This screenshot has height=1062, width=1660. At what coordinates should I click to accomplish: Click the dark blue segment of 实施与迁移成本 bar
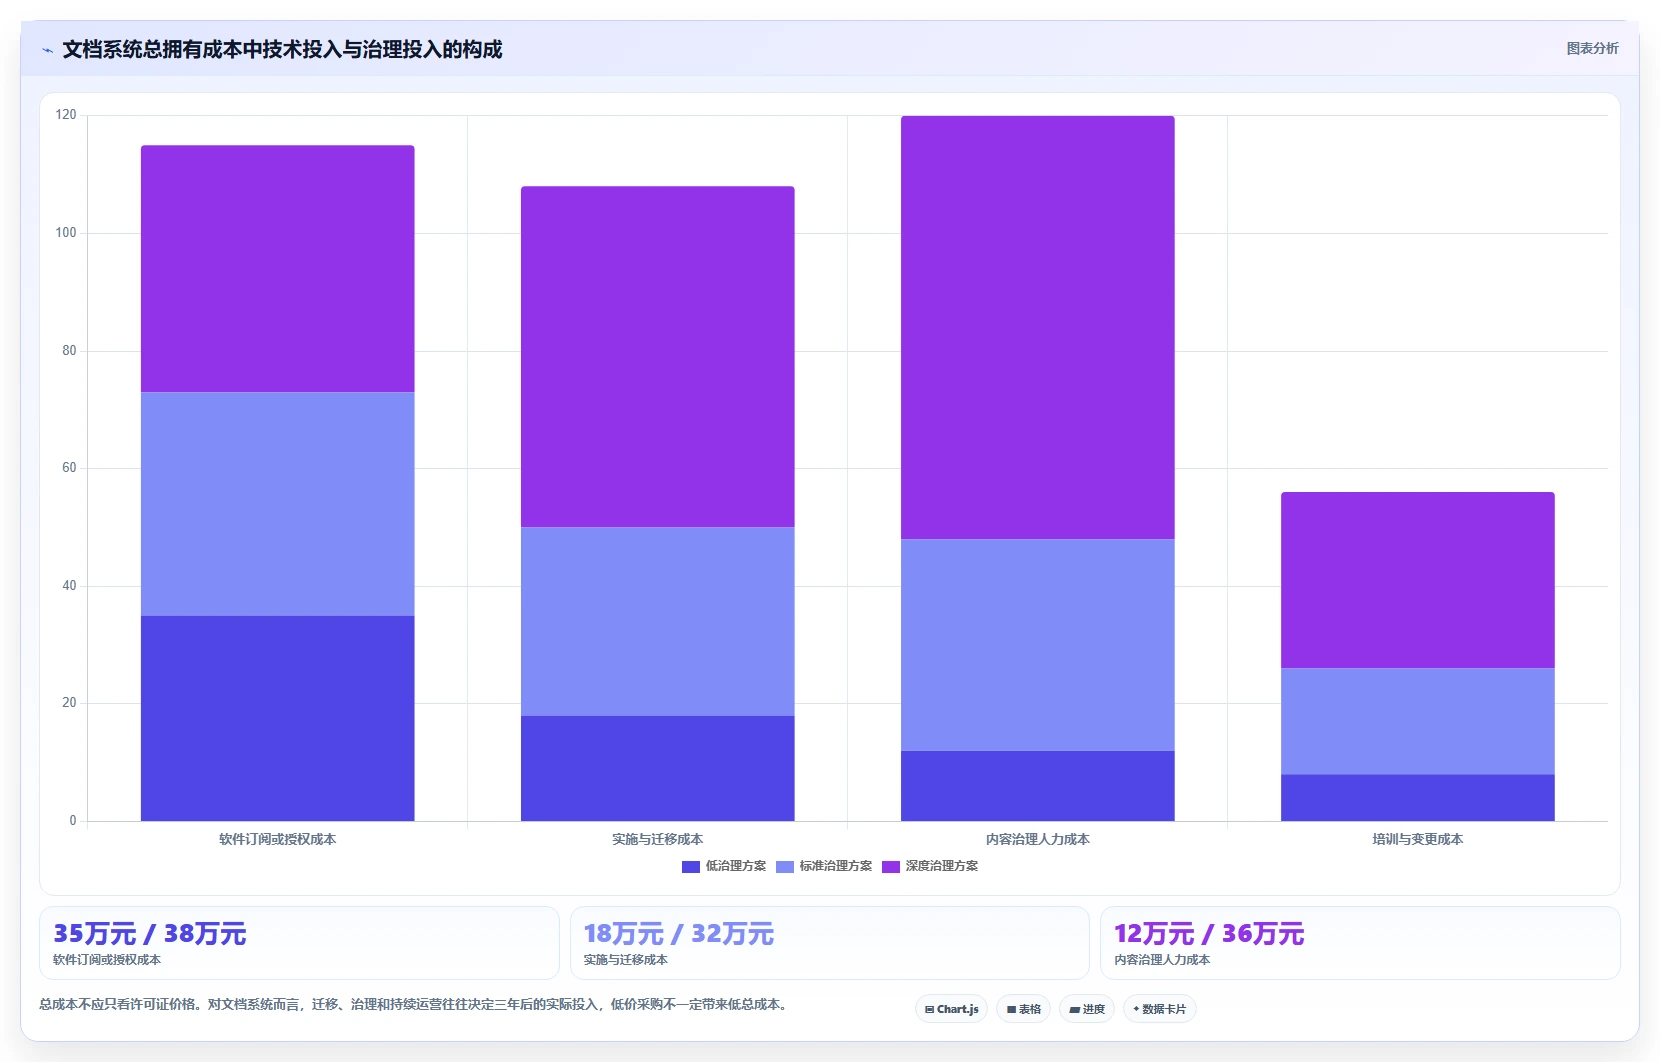click(657, 768)
